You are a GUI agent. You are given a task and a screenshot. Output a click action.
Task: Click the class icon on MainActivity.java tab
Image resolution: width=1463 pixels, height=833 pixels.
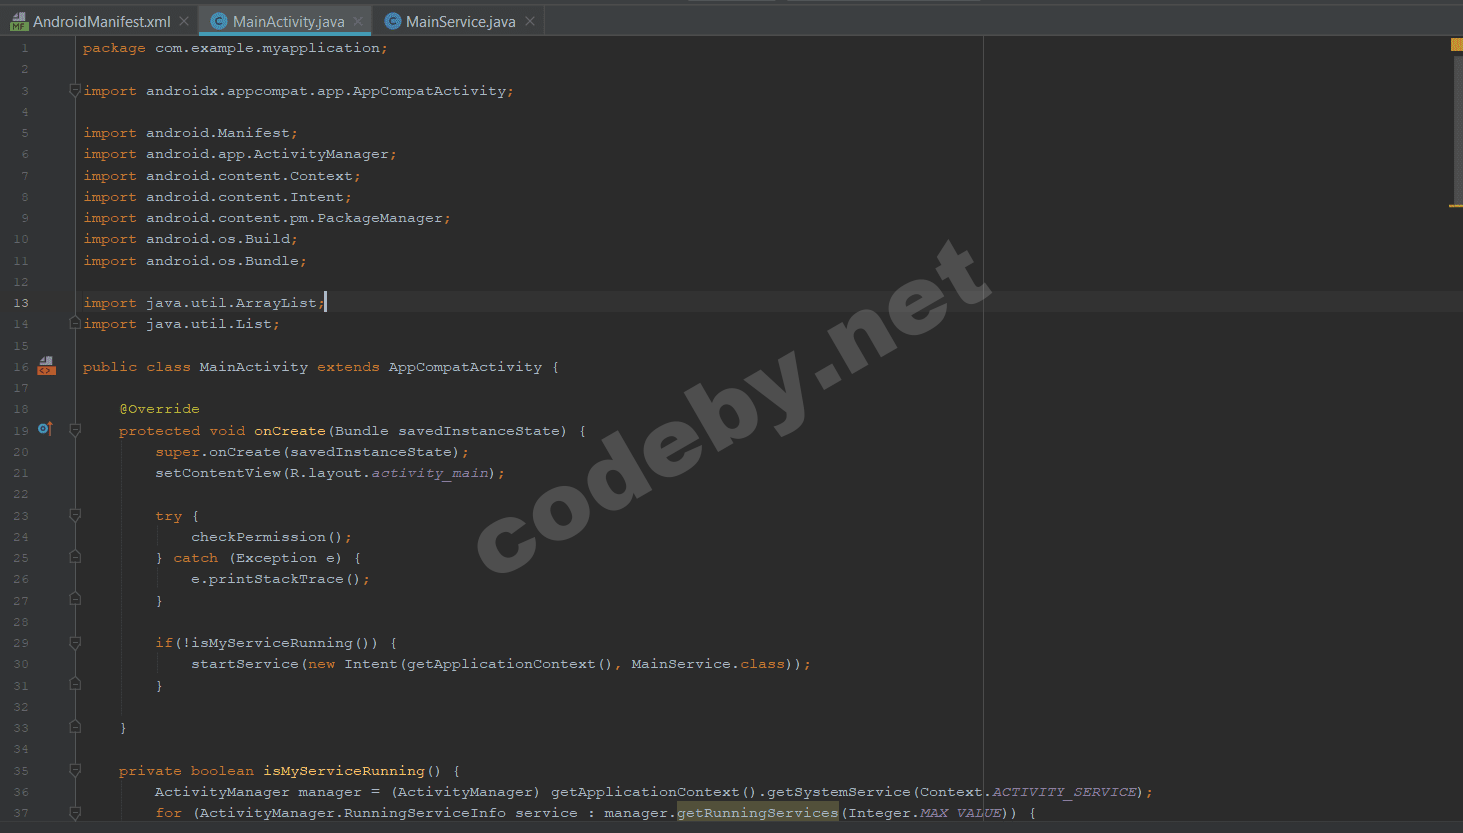click(219, 21)
